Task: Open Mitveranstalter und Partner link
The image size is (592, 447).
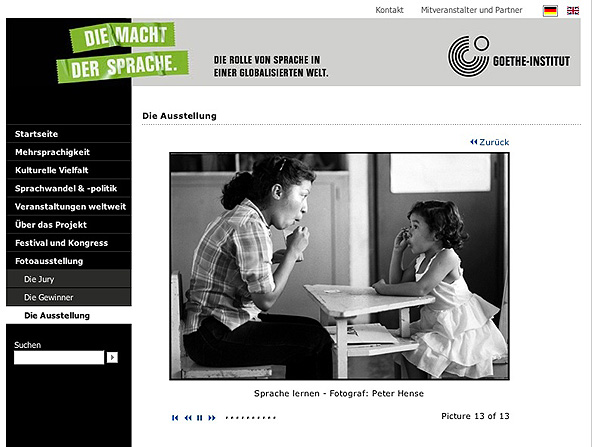Action: [472, 10]
